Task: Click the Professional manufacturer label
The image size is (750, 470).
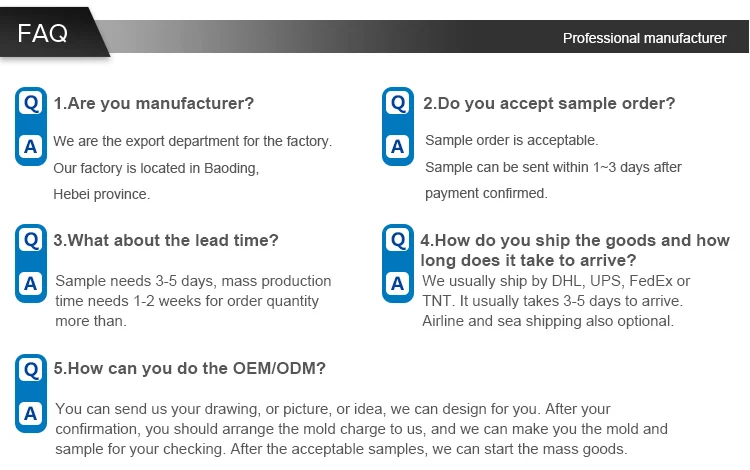Action: click(x=644, y=38)
